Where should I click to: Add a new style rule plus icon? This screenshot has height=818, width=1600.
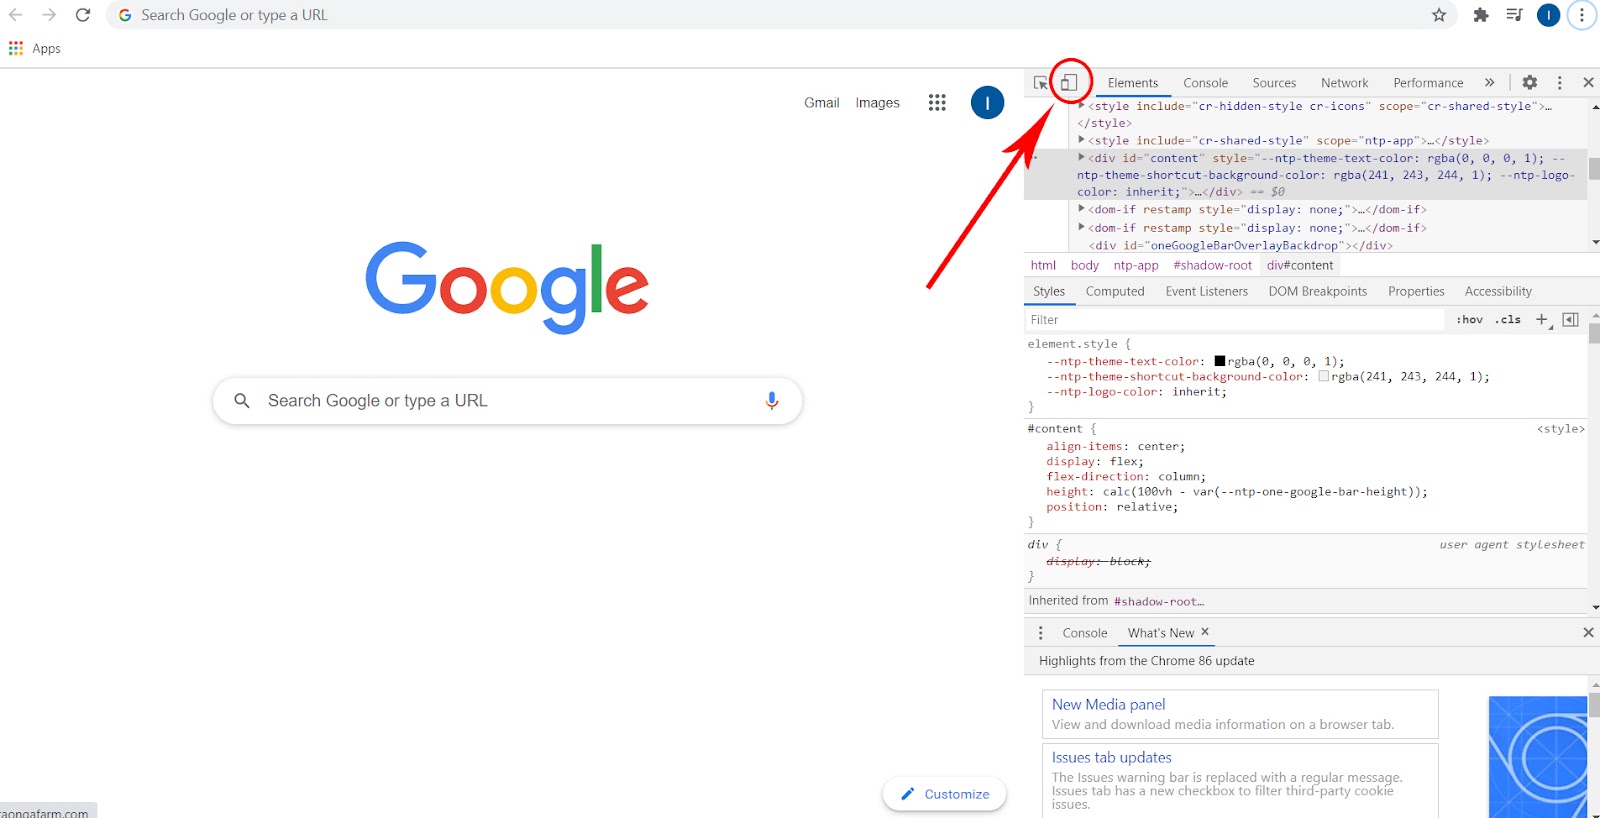click(x=1542, y=320)
